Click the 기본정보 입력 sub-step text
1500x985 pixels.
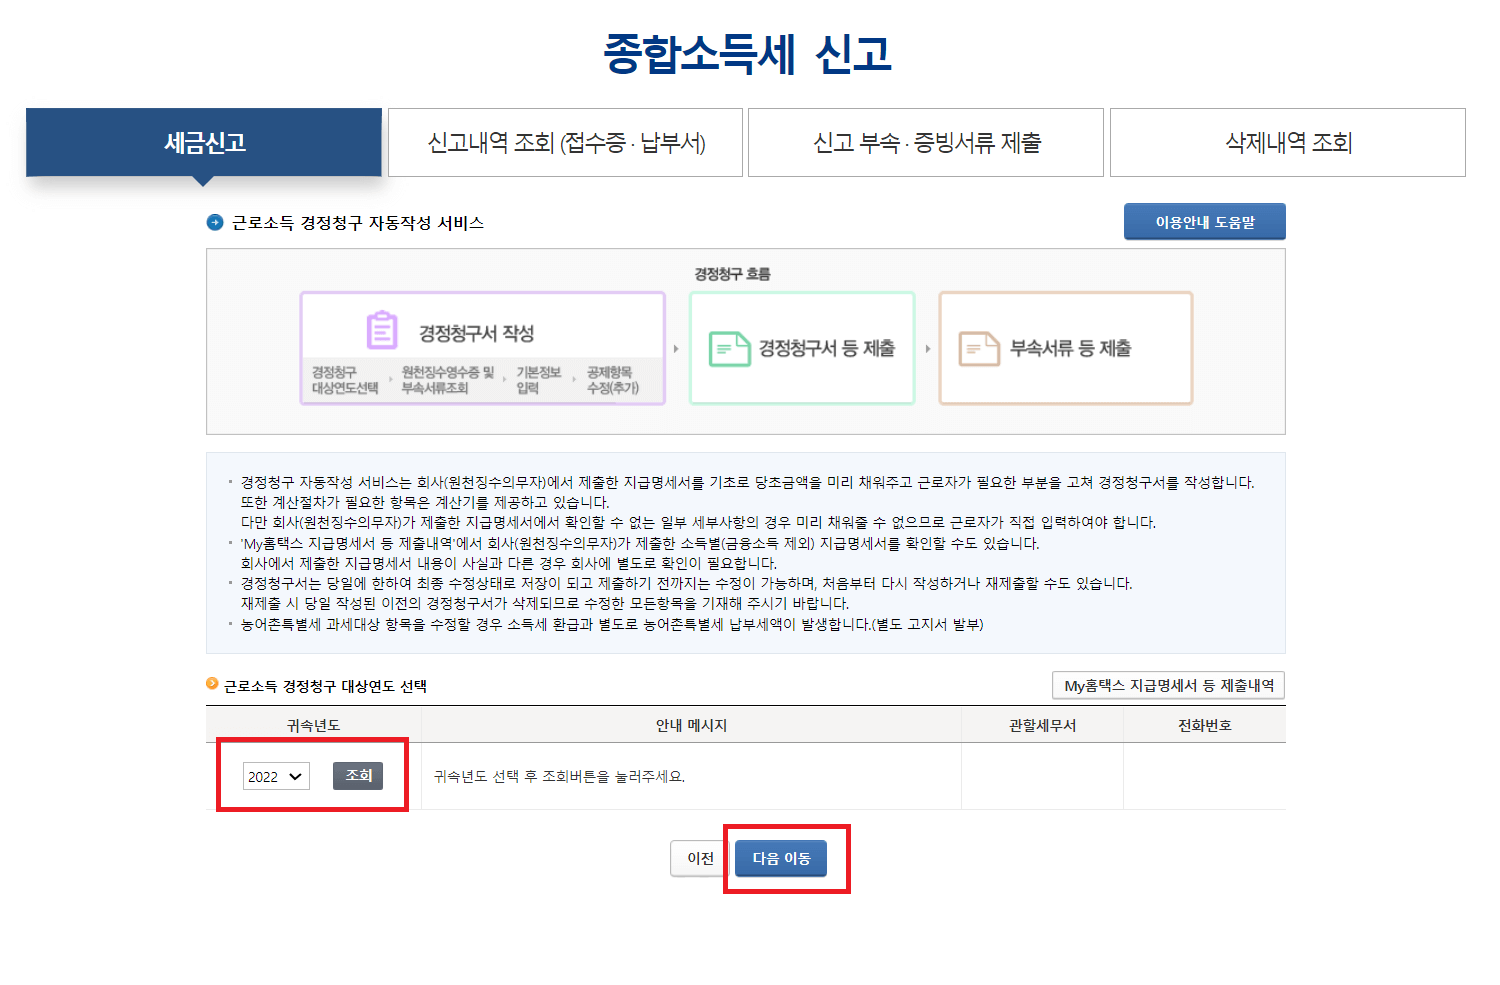point(539,380)
